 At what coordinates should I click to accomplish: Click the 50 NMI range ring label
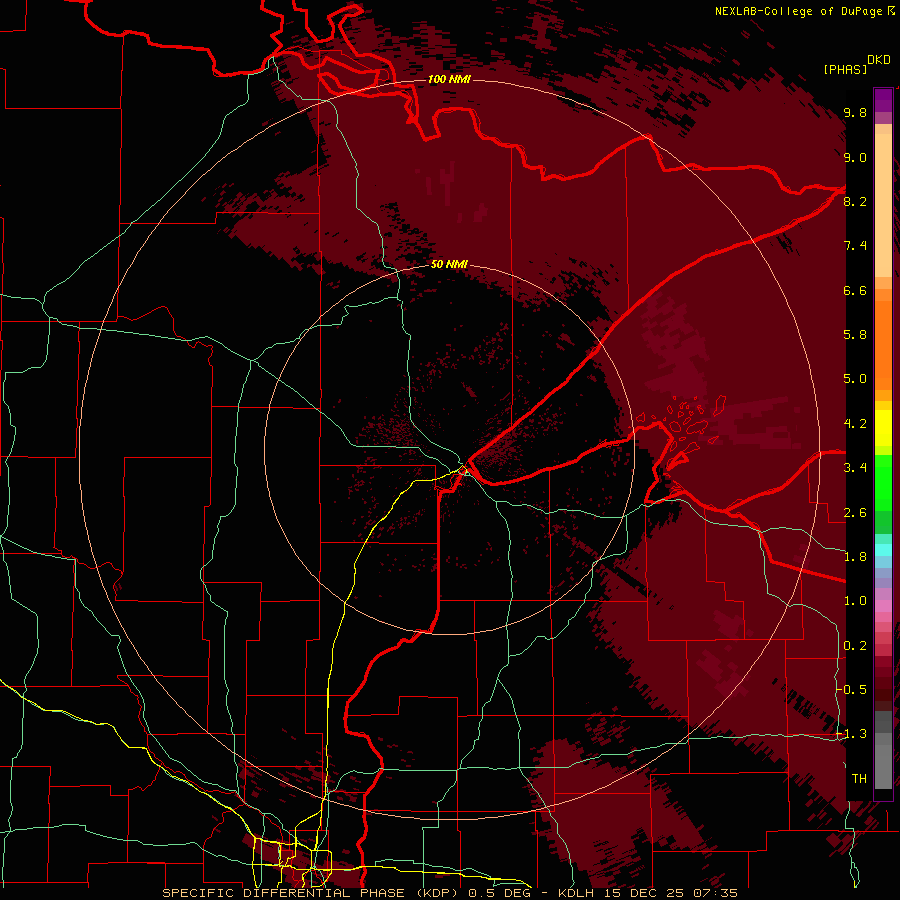(x=449, y=265)
